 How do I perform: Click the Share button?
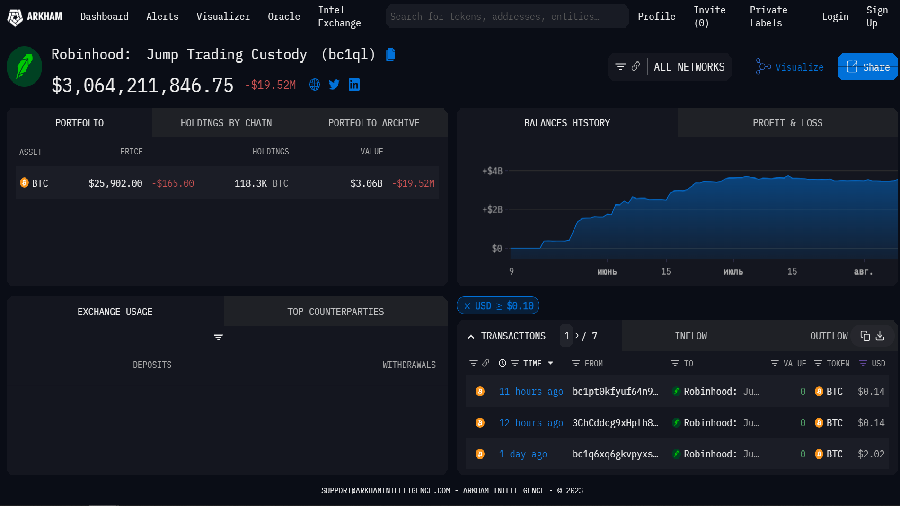(x=867, y=67)
